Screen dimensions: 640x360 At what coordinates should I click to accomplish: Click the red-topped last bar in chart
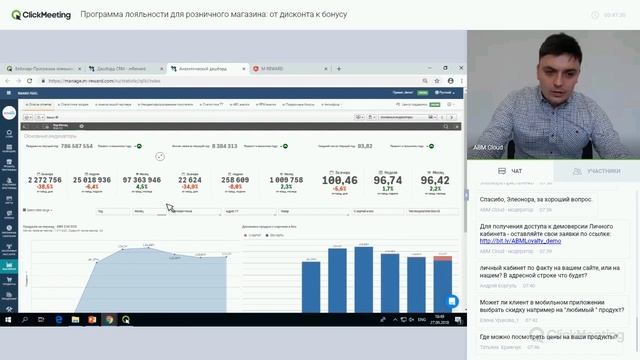click(x=442, y=284)
